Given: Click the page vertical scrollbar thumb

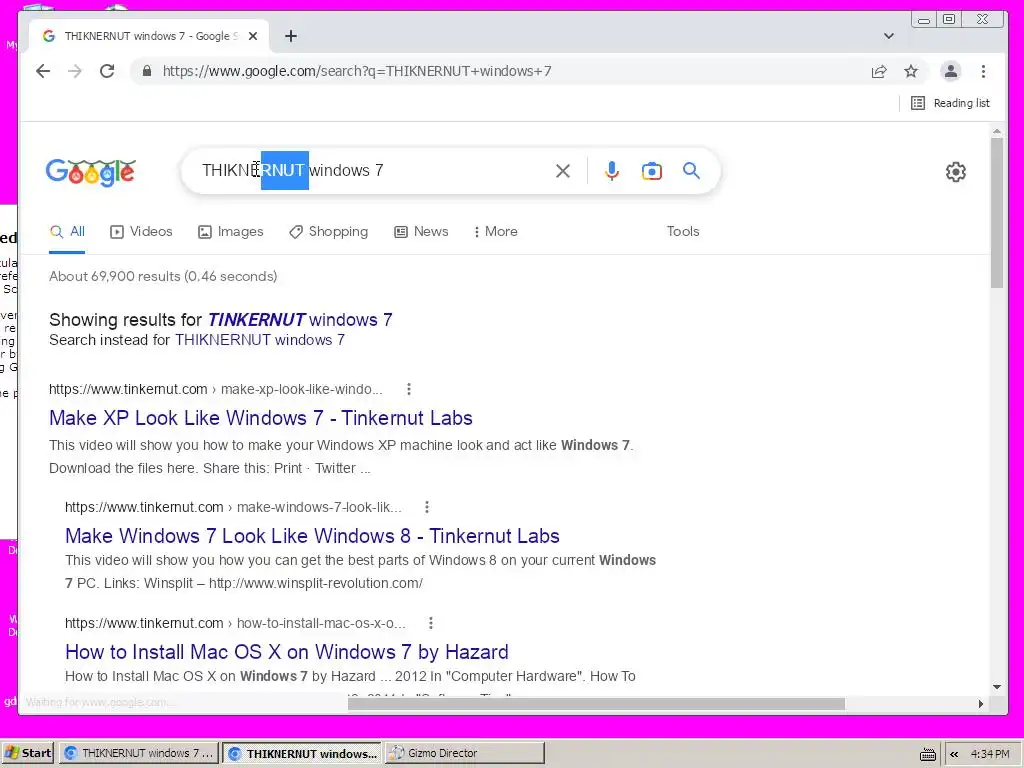Looking at the screenshot, I should pyautogui.click(x=997, y=212).
